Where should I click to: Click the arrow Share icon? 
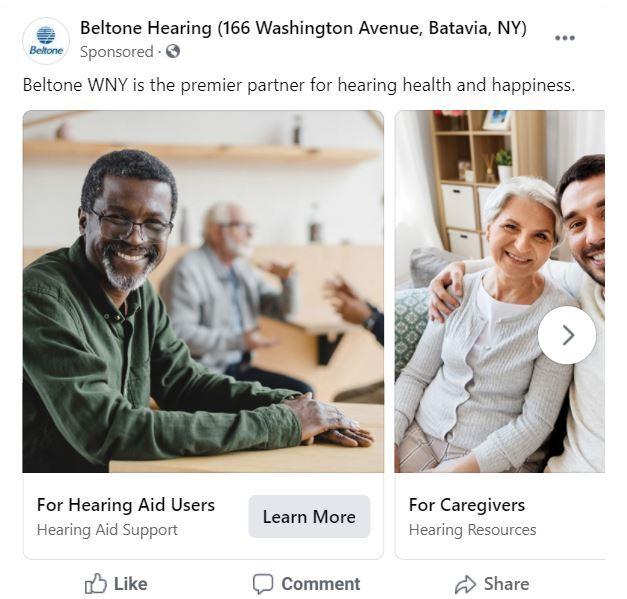click(465, 584)
